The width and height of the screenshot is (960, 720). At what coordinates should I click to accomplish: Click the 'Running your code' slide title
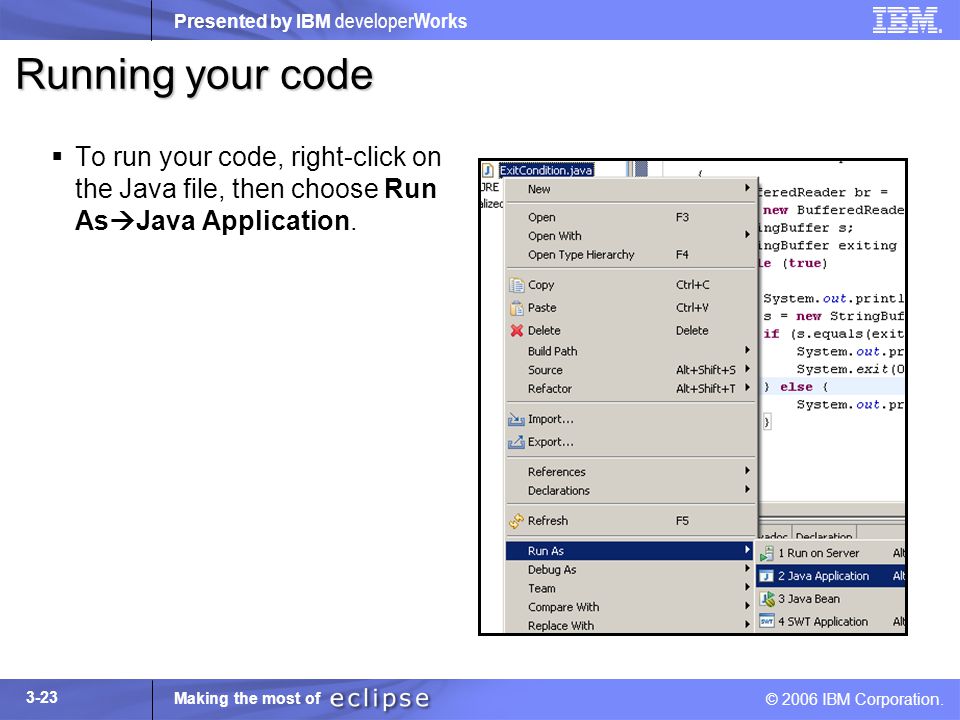[194, 75]
